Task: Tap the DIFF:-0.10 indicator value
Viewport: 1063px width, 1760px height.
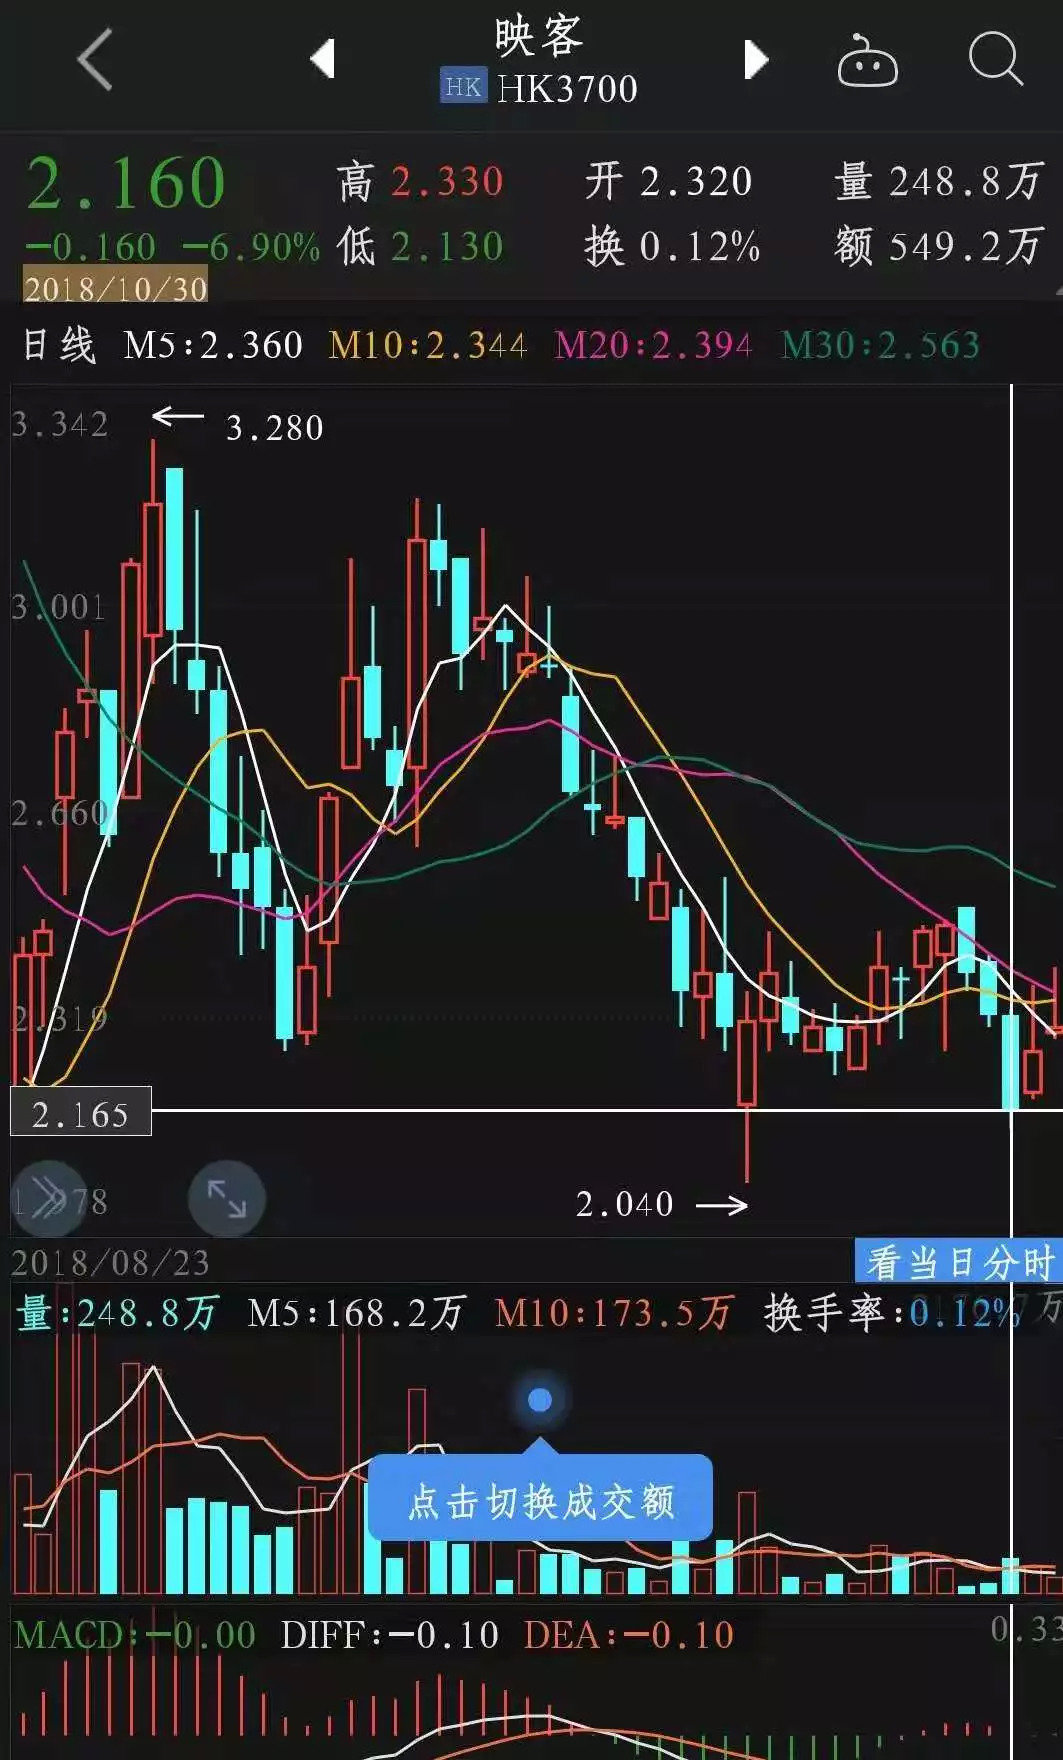Action: pos(389,1636)
